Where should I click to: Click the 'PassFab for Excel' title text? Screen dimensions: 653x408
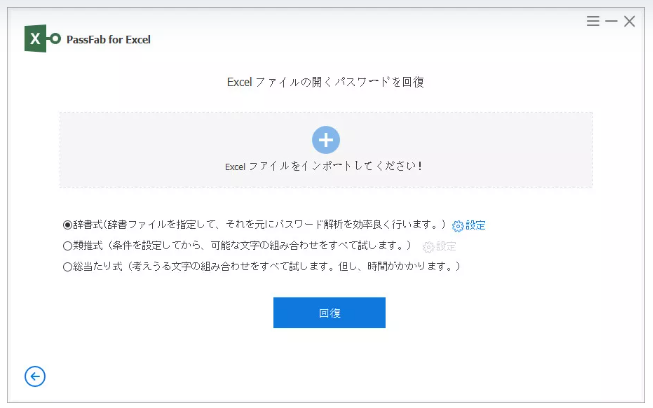(108, 40)
